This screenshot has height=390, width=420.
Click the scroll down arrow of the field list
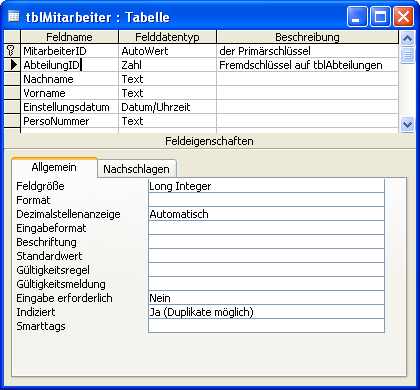click(407, 125)
